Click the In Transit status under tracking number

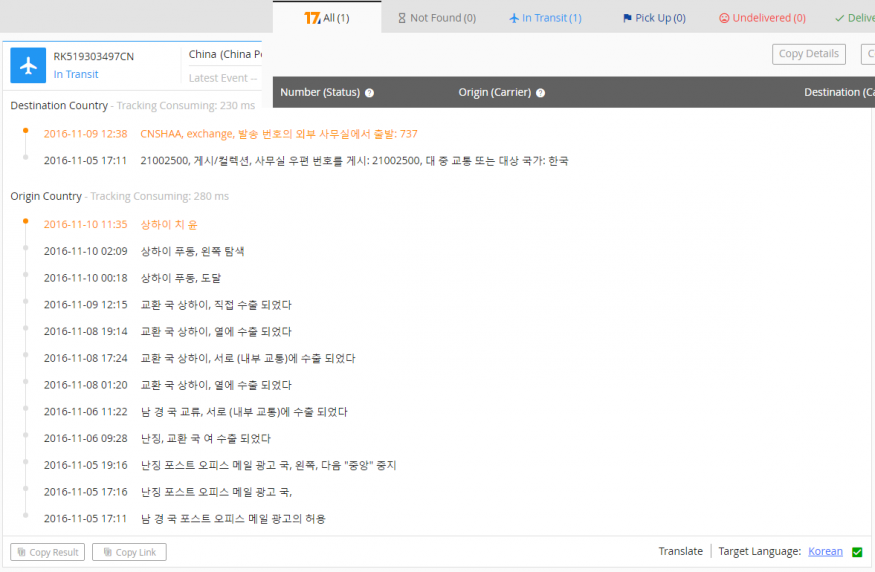(76, 74)
